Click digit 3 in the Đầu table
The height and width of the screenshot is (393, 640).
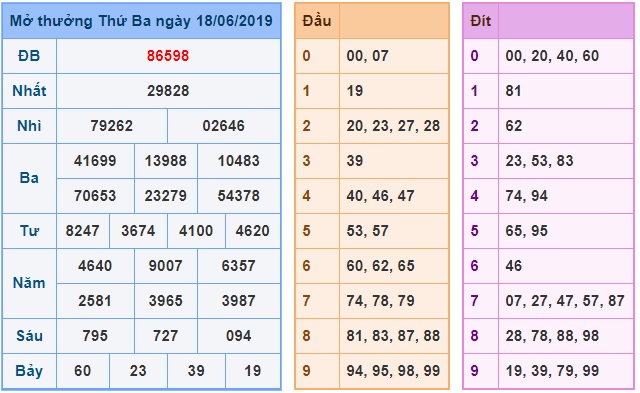pos(307,161)
